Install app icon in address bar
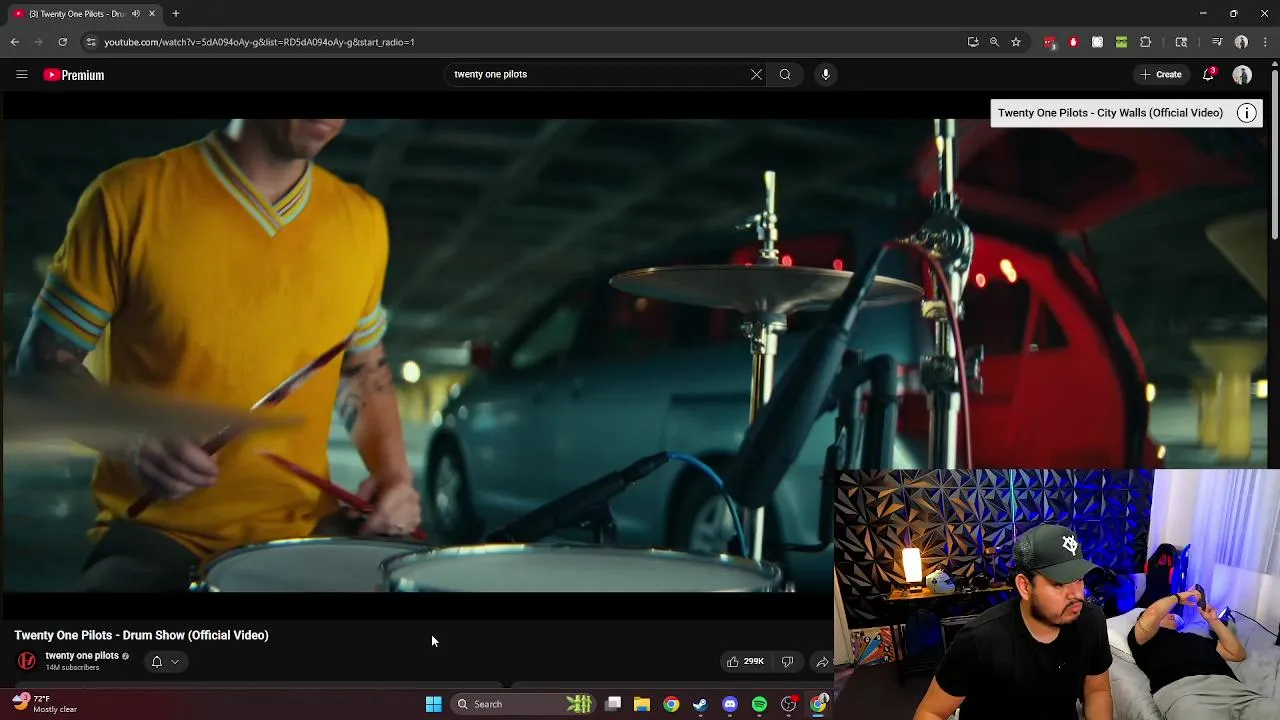This screenshot has width=1280, height=720. [973, 42]
